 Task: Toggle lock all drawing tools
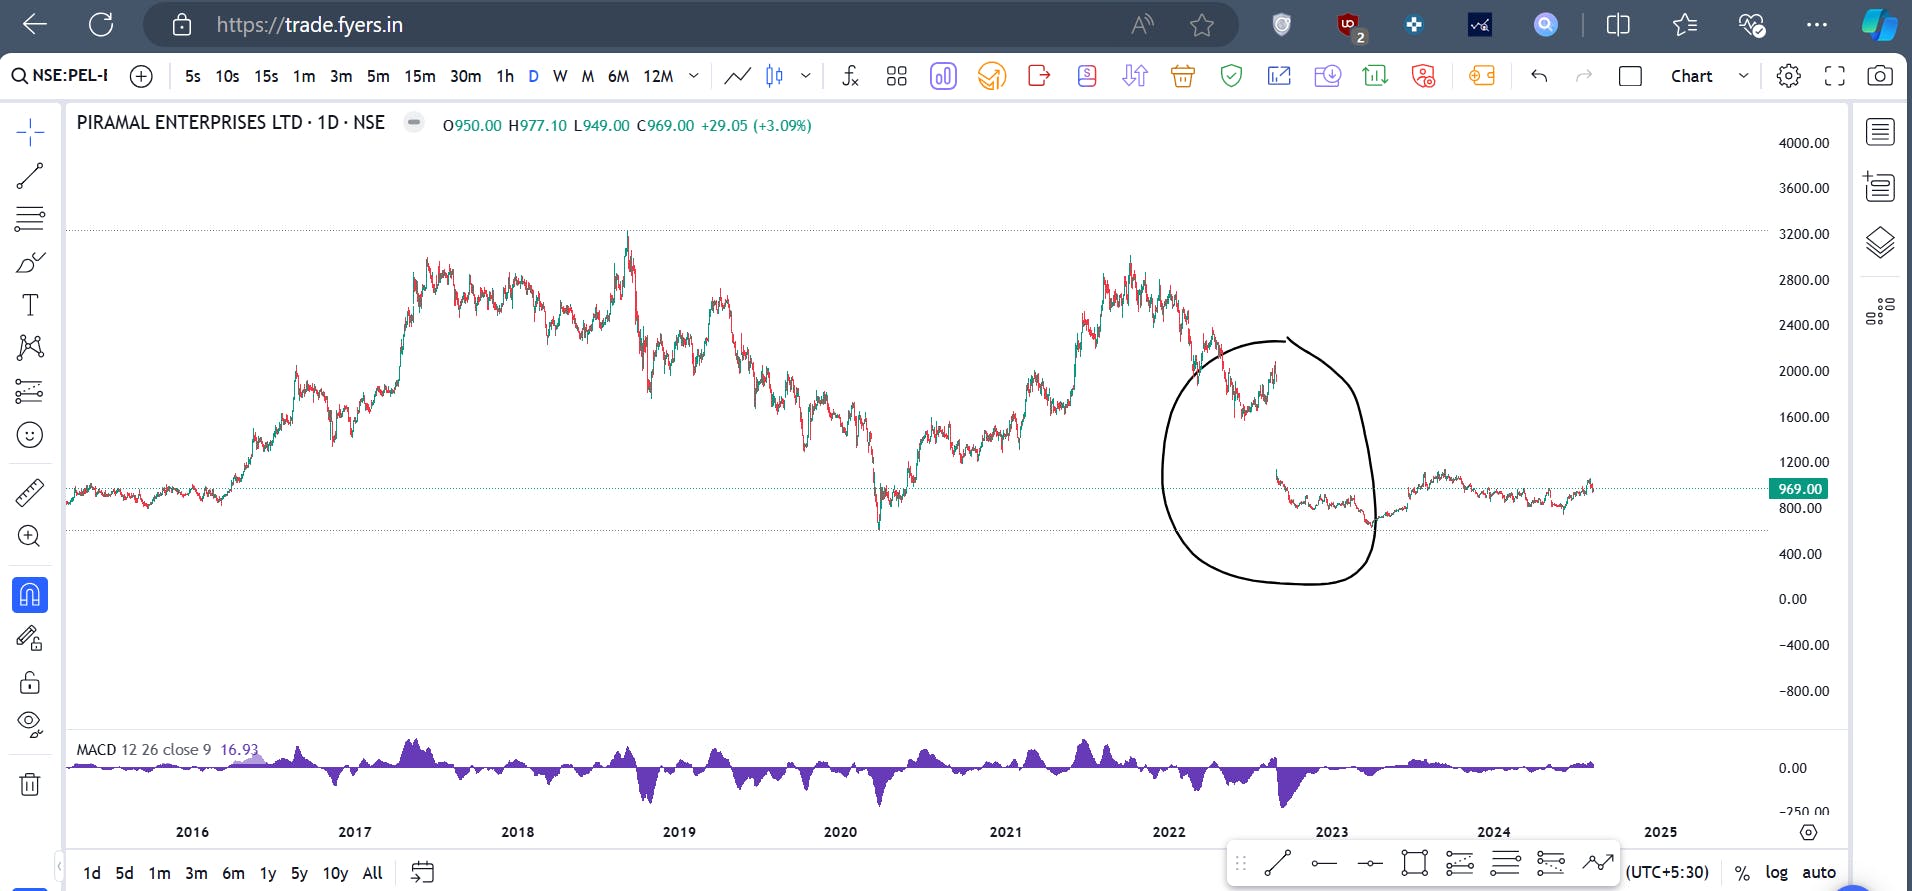click(30, 682)
